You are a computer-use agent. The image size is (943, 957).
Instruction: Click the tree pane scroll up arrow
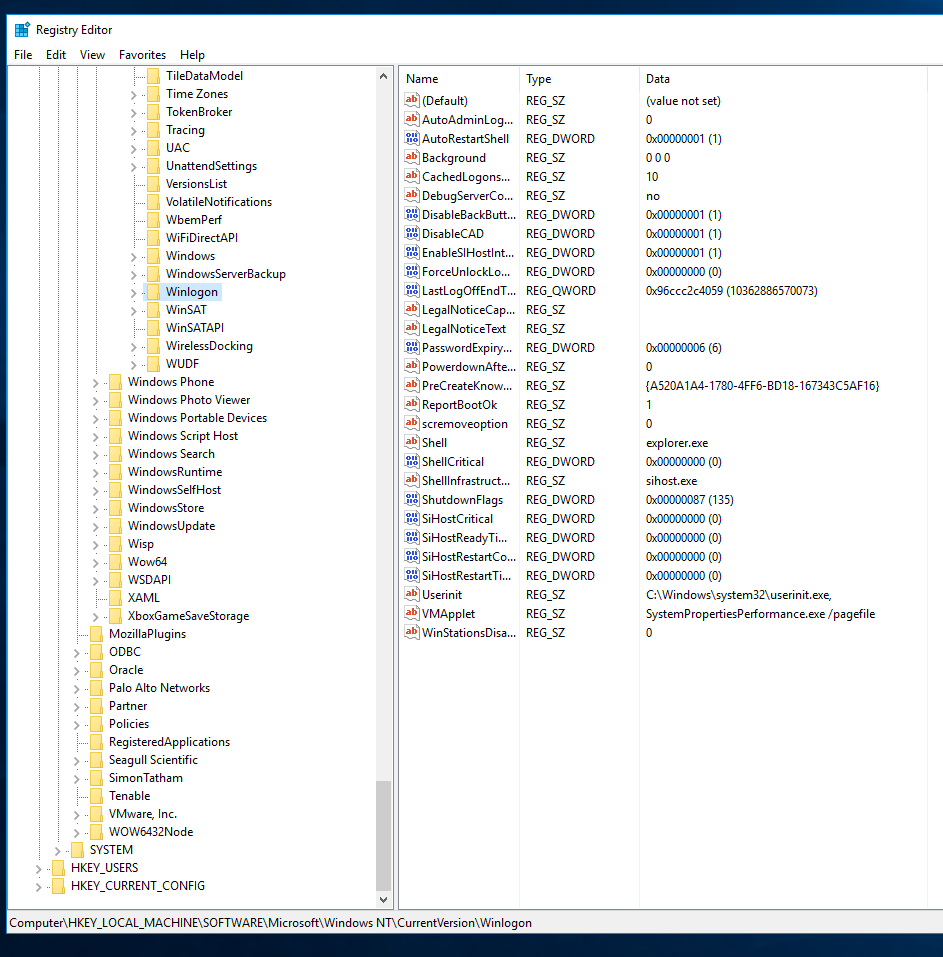click(385, 76)
